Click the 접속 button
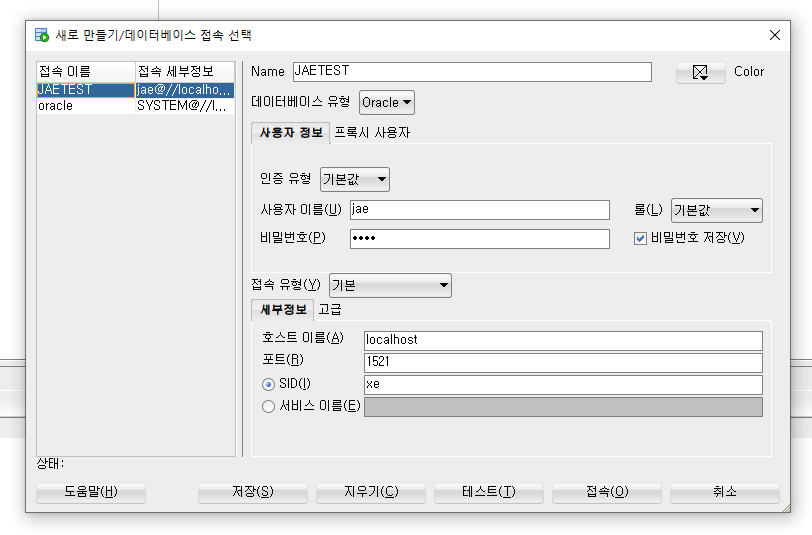Viewport: 812px width, 535px height. click(x=607, y=492)
